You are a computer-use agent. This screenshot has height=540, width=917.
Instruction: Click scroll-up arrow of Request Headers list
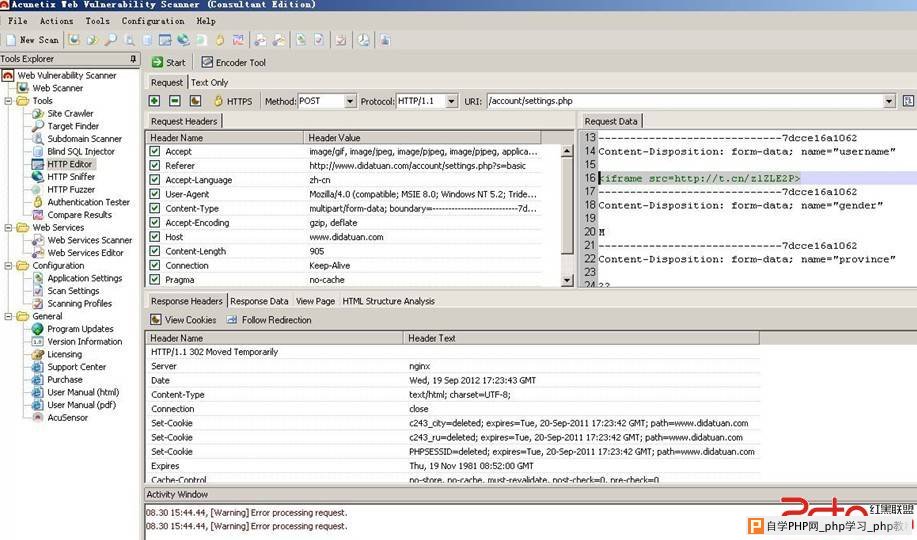(567, 151)
